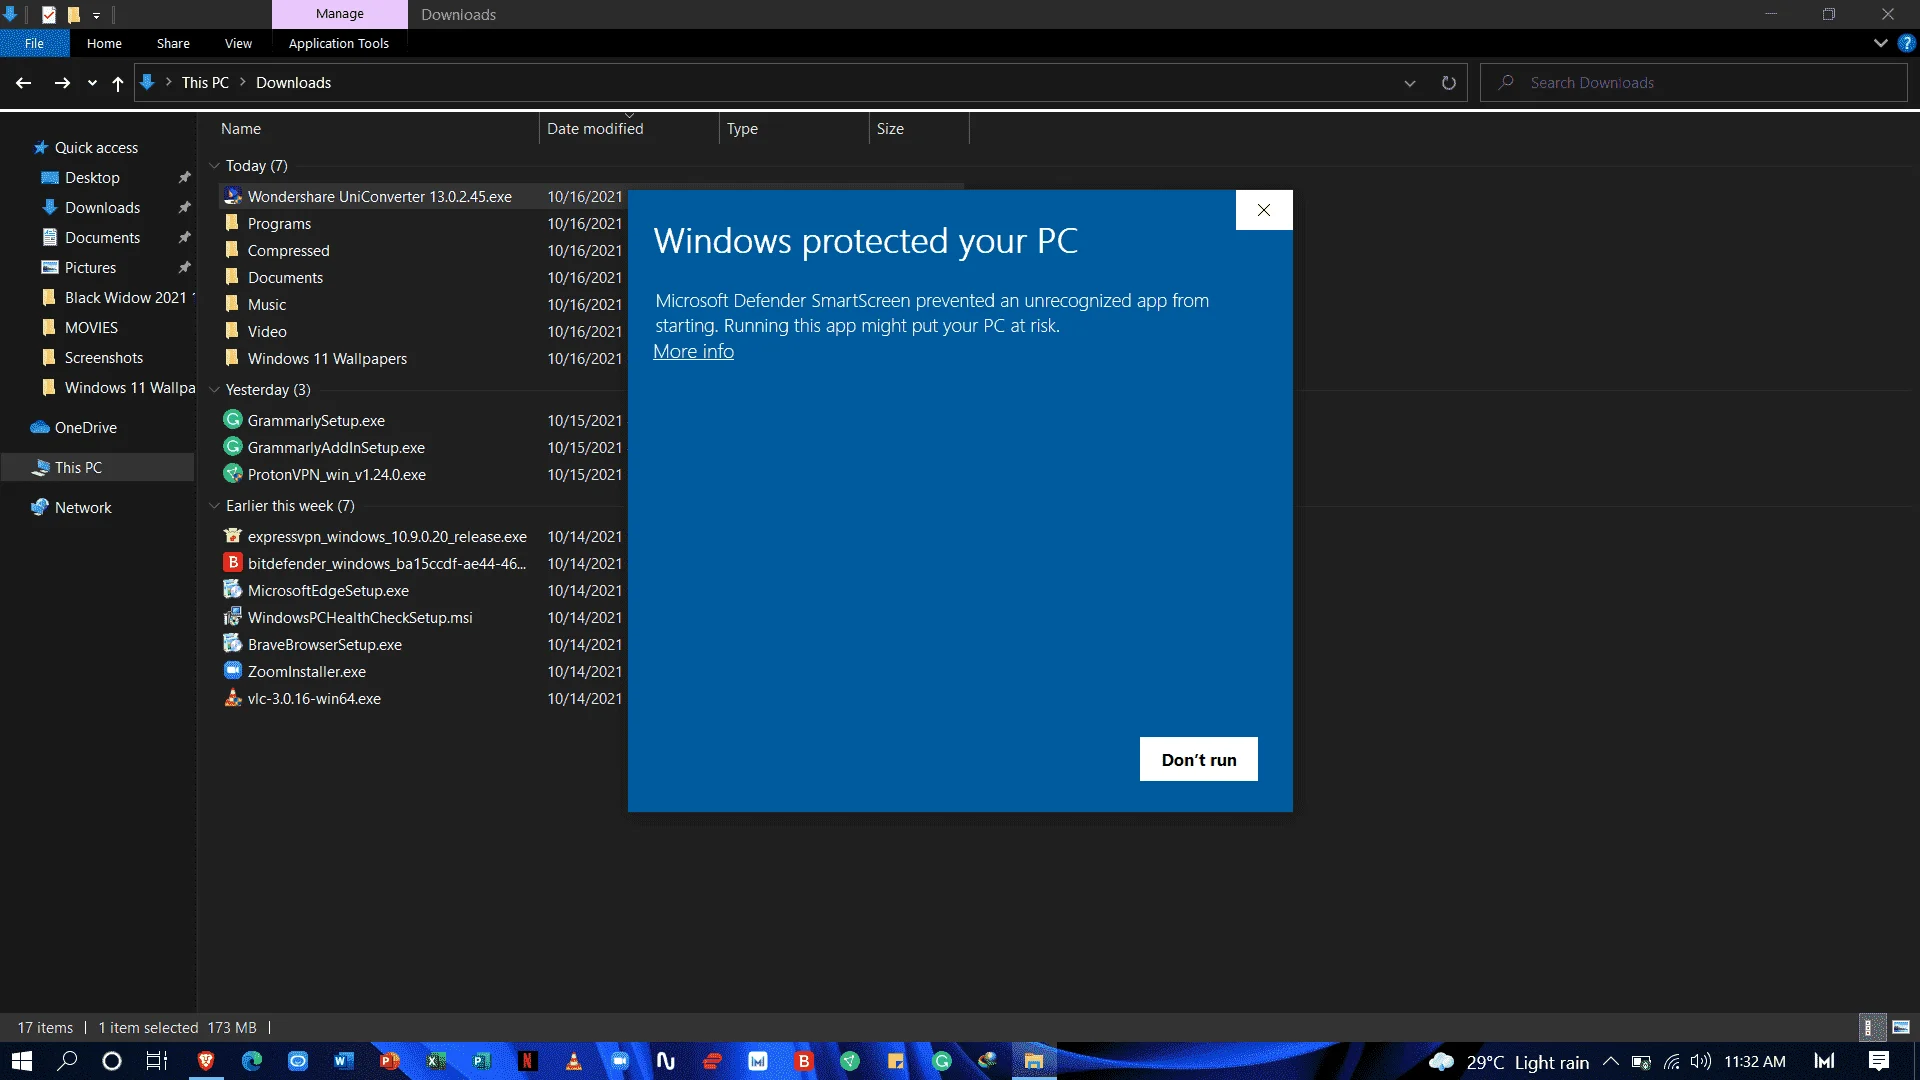
Task: Go back with the back arrow
Action: pos(23,83)
